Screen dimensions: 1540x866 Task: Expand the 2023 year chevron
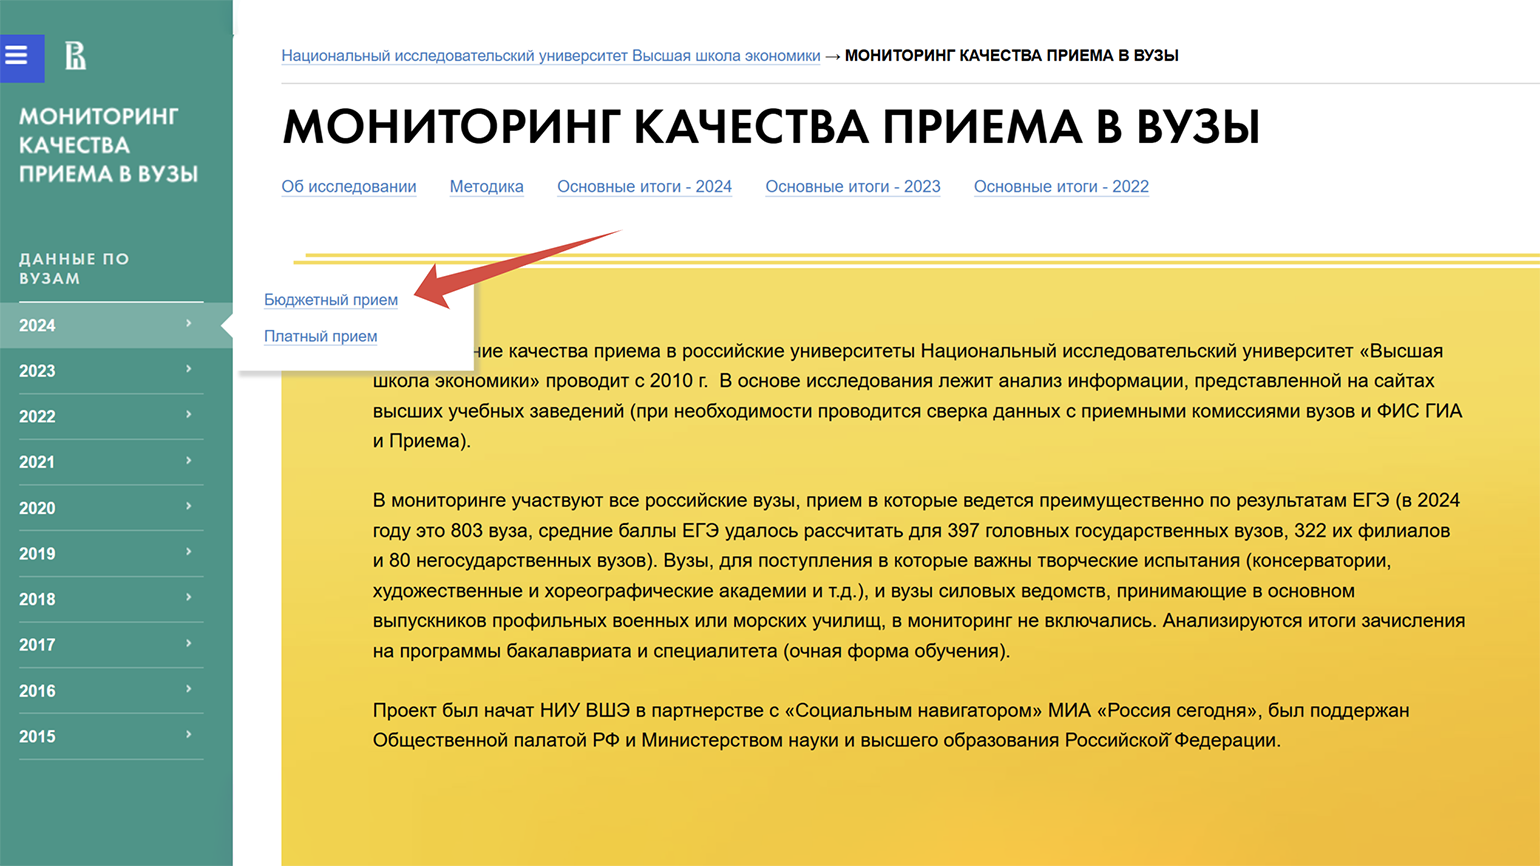coord(189,370)
